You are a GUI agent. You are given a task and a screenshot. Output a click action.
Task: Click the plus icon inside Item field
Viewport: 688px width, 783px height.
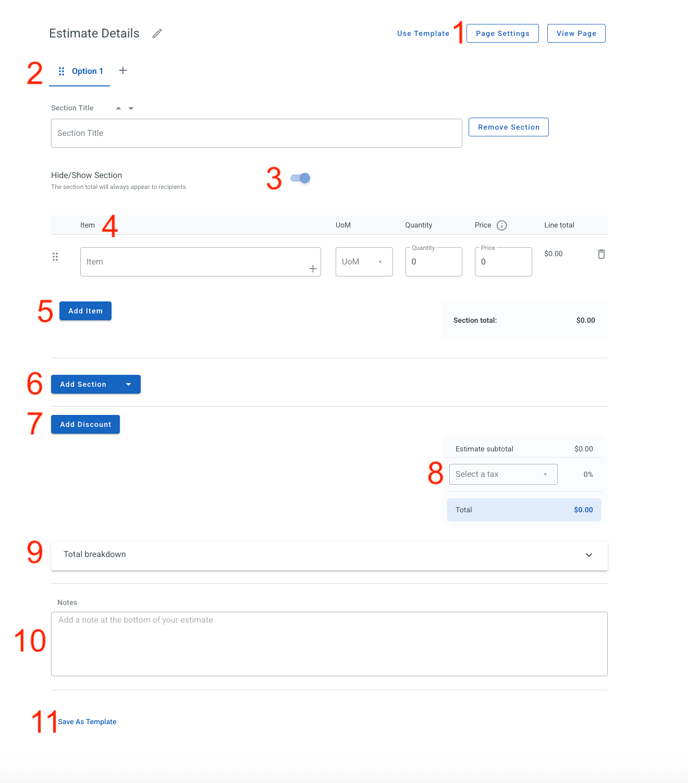coord(313,269)
